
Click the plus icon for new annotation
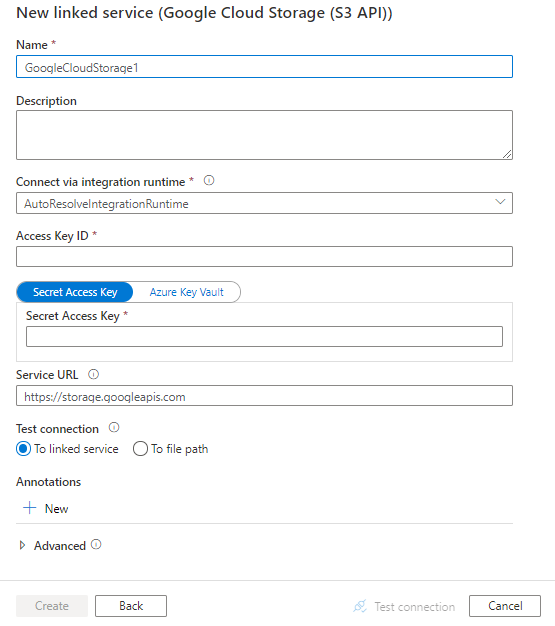30,508
